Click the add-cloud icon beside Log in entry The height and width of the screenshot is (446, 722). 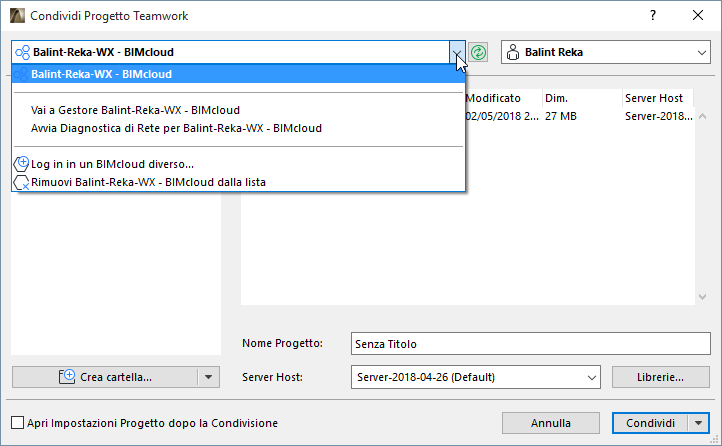[21, 164]
